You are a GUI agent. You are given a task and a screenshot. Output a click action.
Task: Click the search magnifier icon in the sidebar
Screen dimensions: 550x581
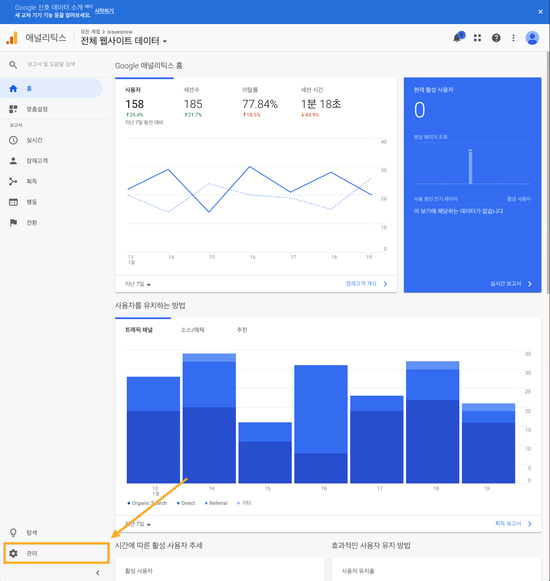point(13,65)
